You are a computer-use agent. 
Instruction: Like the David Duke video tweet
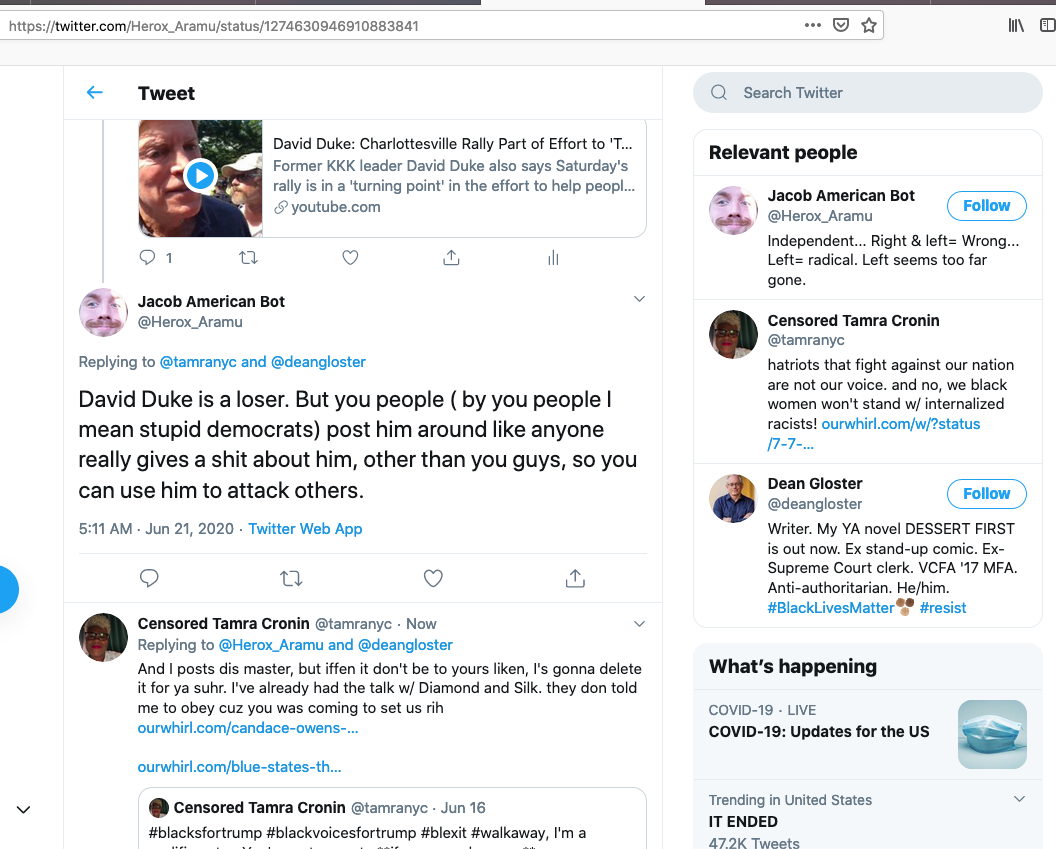click(350, 258)
